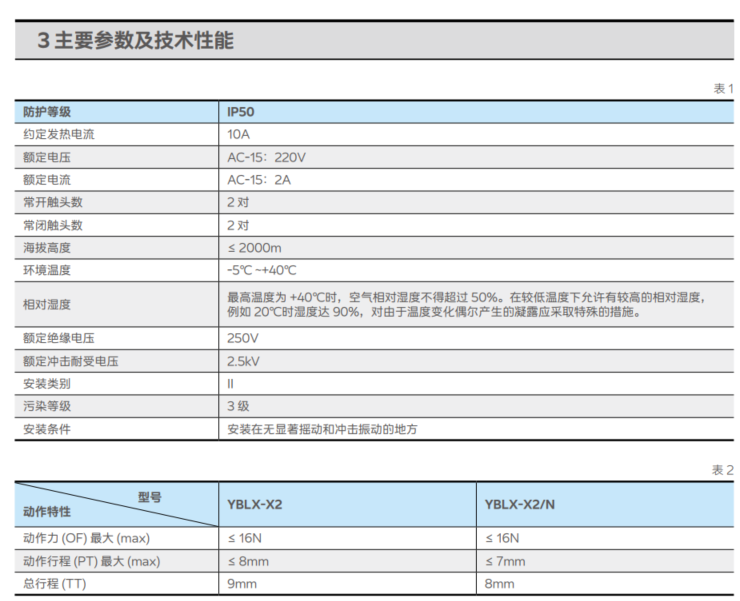Select the 额定电压 row label
740x601 pixels.
coord(47,157)
